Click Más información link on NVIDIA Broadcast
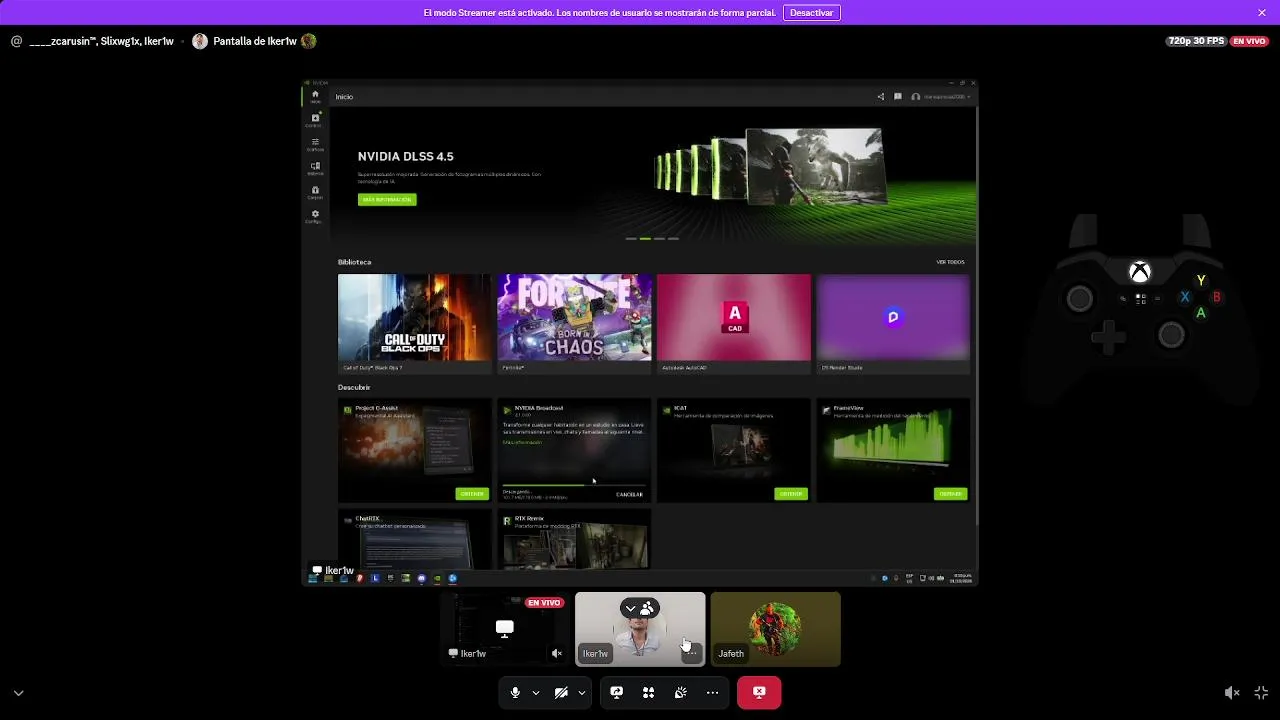This screenshot has height=720, width=1280. pos(522,442)
